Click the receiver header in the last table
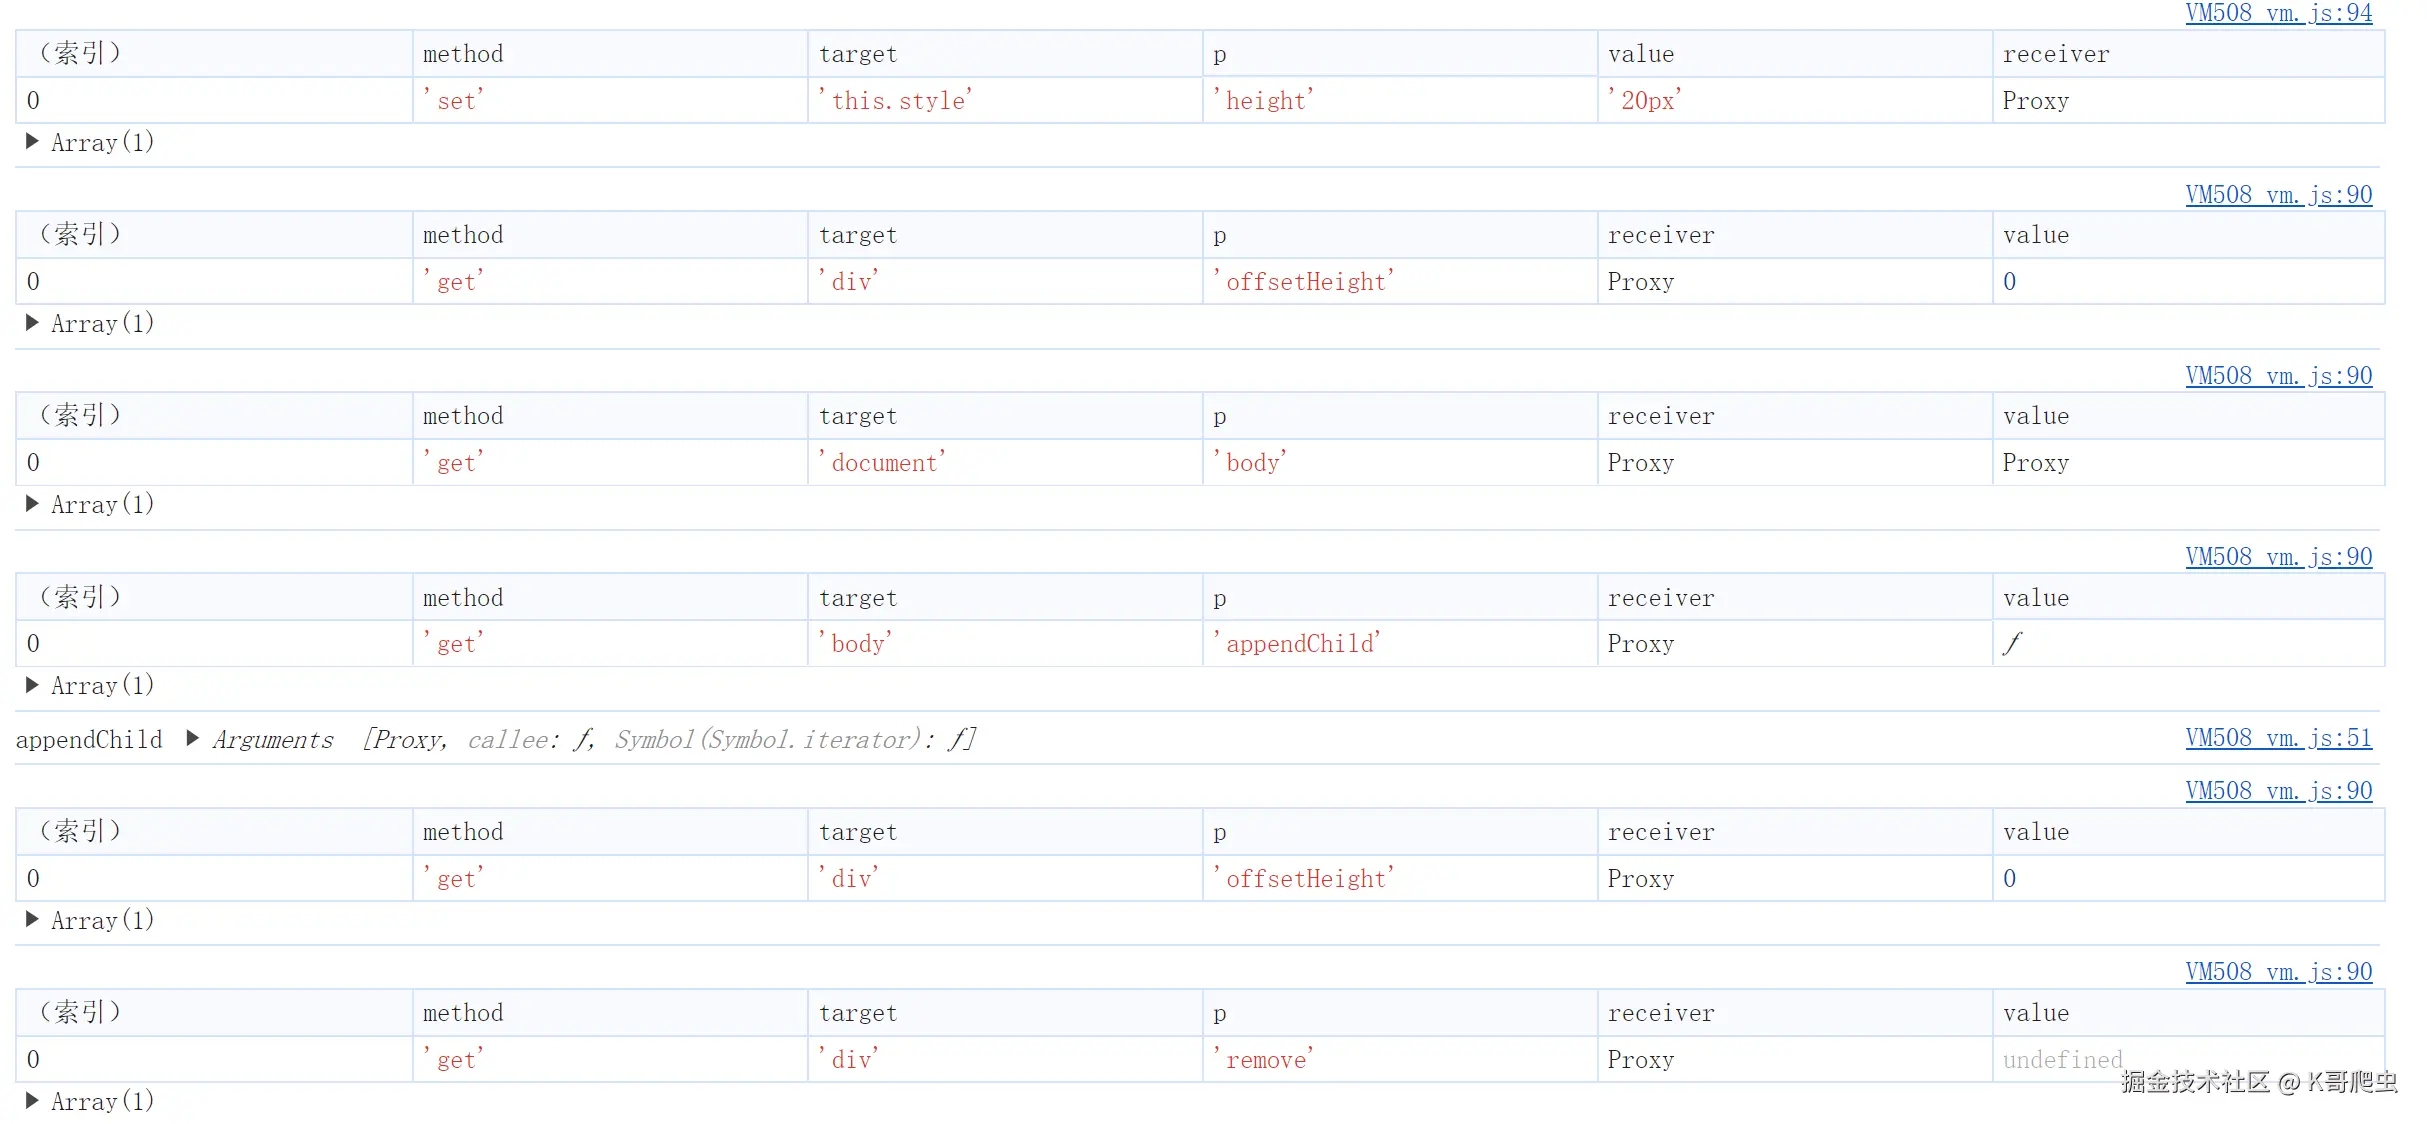The height and width of the screenshot is (1124, 2427). [1661, 1013]
